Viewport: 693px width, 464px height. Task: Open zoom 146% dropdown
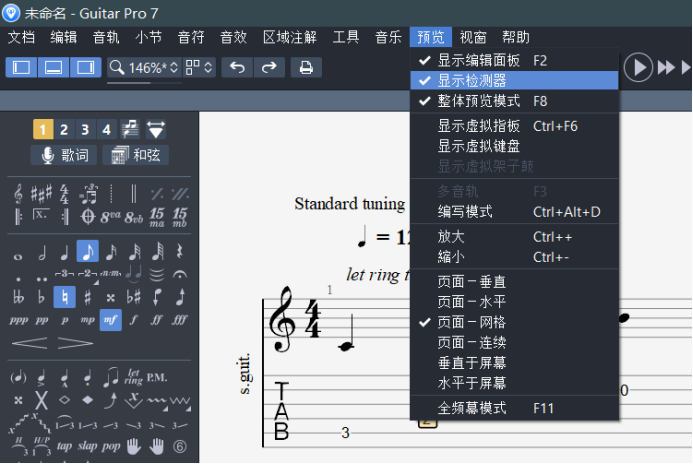(x=144, y=68)
